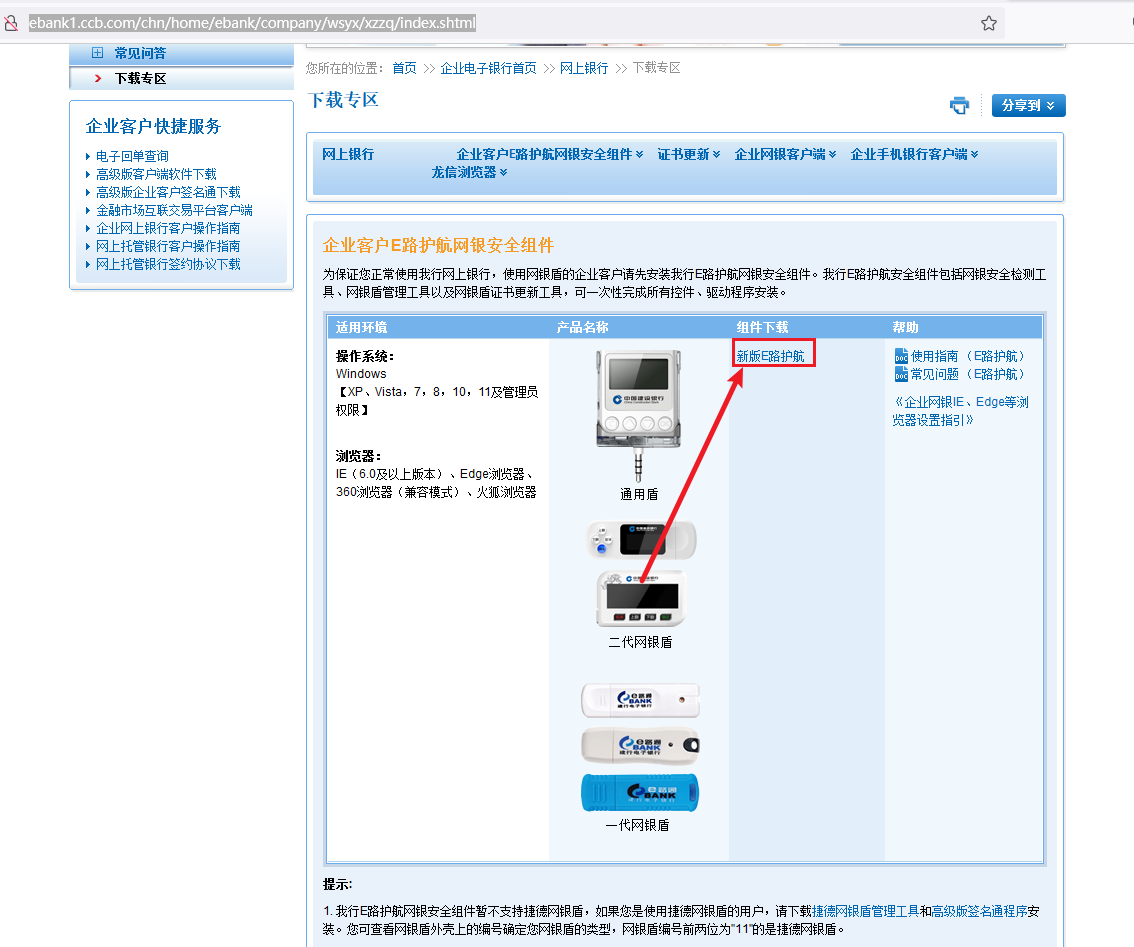Screen dimensions: 1134x947
Task: Click the site security icon in address bar
Action: [x=11, y=23]
